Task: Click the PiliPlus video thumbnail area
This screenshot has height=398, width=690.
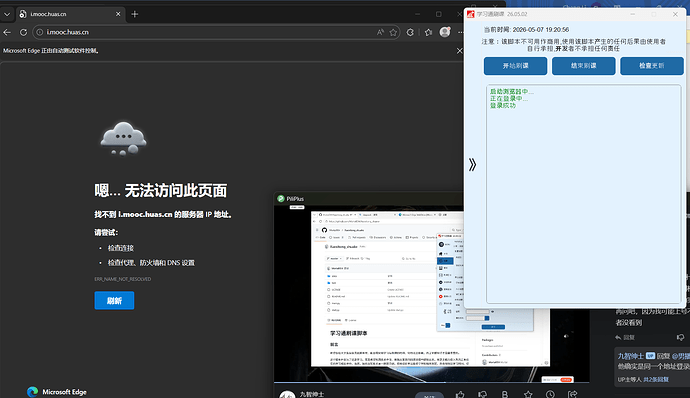Action: click(x=431, y=294)
